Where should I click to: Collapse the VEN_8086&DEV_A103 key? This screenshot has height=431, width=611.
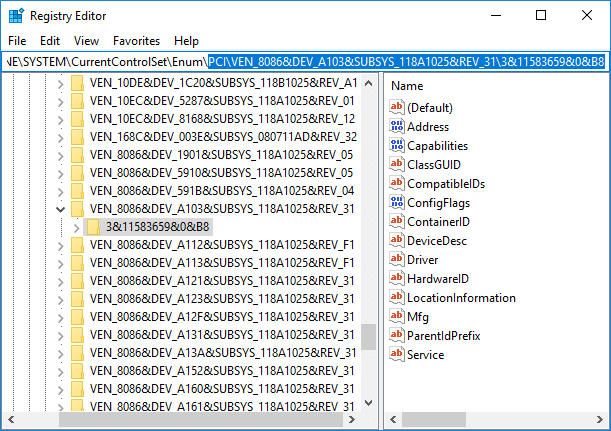60,209
